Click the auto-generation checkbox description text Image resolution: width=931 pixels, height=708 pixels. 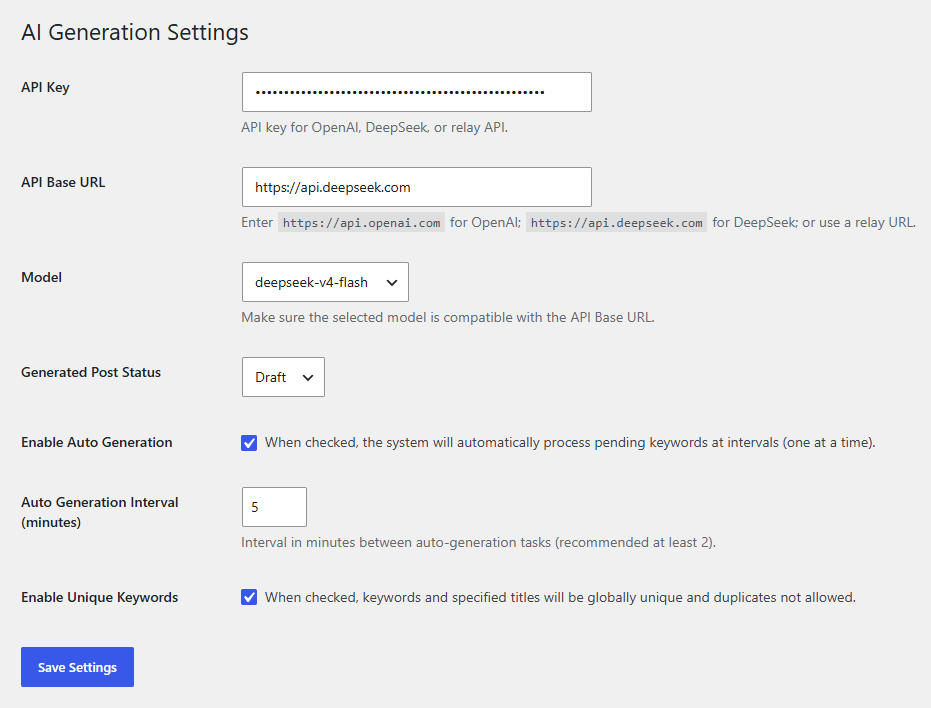(x=570, y=442)
